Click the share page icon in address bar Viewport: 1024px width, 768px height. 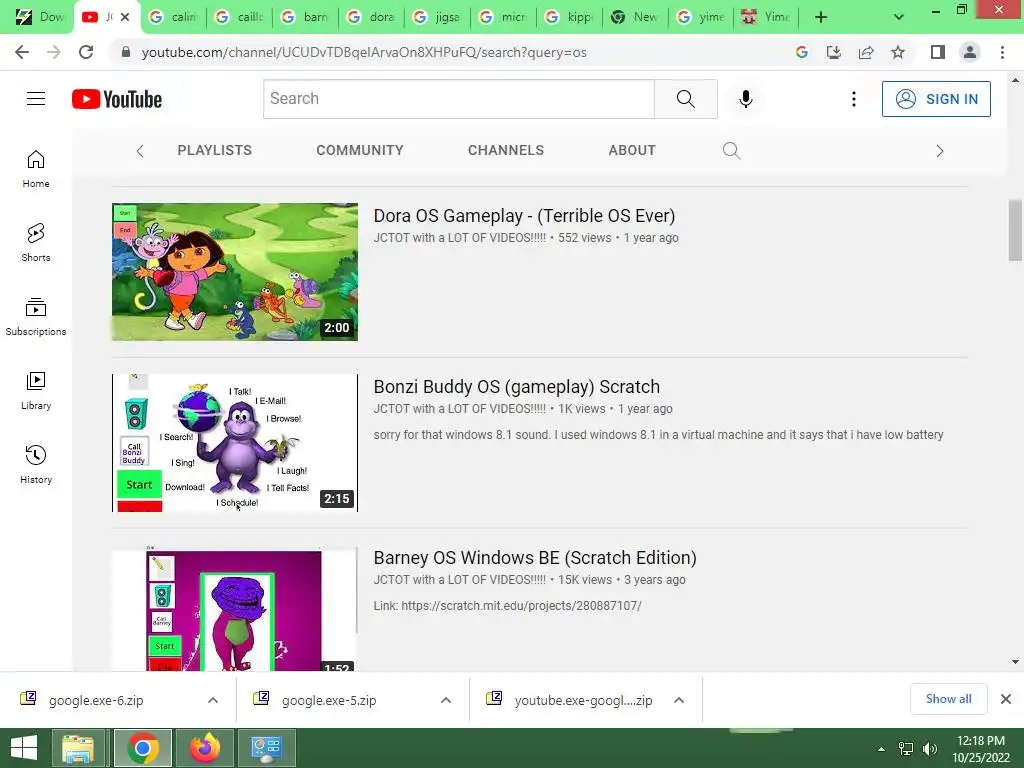click(866, 52)
